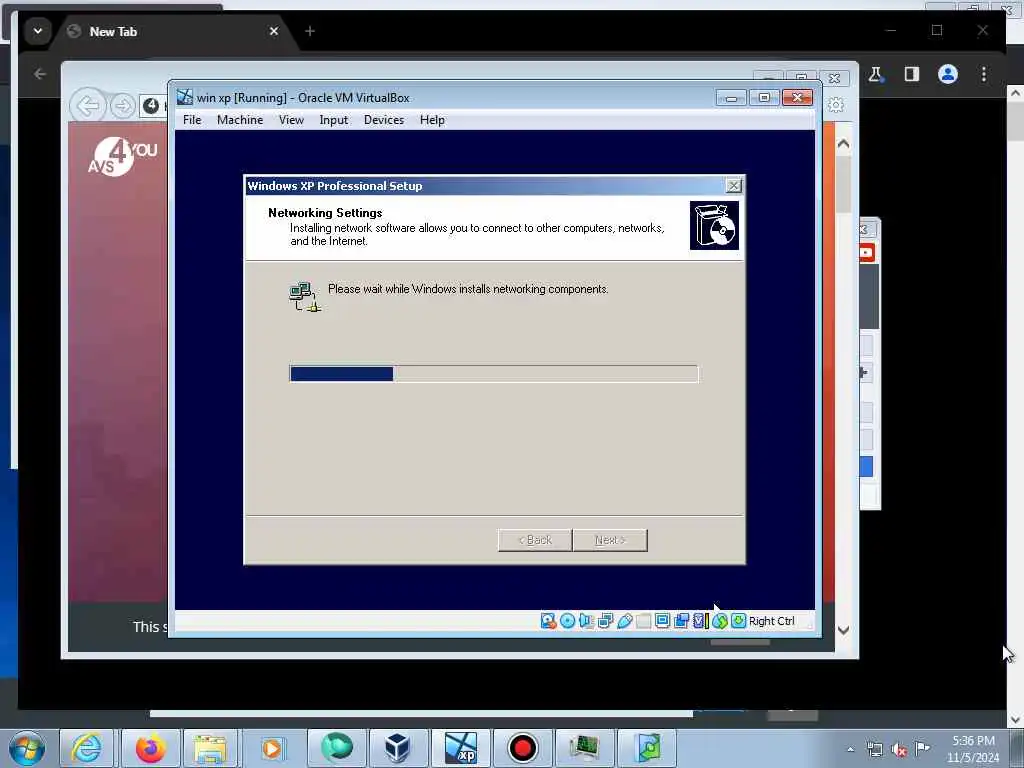Click the setup CD box icon
This screenshot has height=768, width=1024.
tap(714, 225)
